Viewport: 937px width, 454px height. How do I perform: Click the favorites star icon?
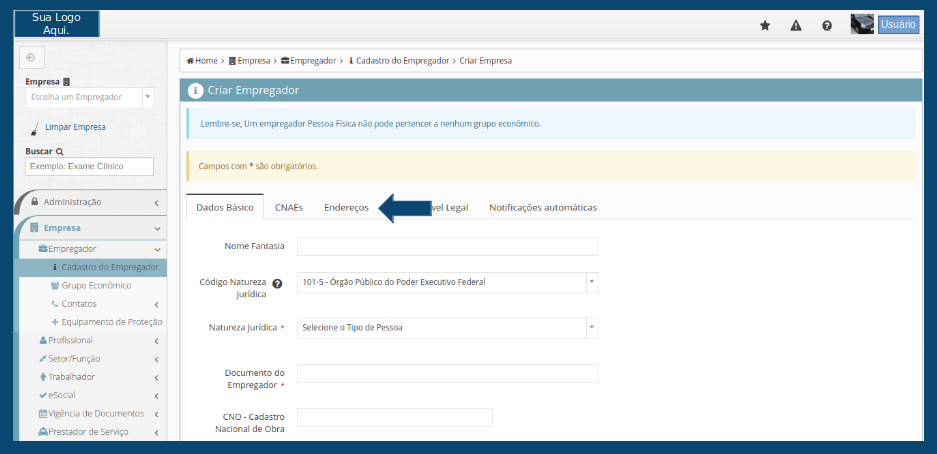764,25
